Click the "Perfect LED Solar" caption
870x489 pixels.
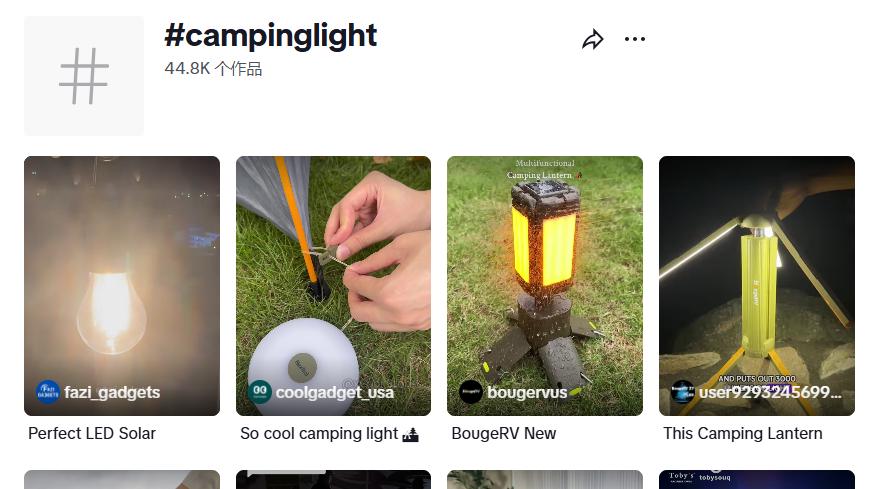point(92,433)
